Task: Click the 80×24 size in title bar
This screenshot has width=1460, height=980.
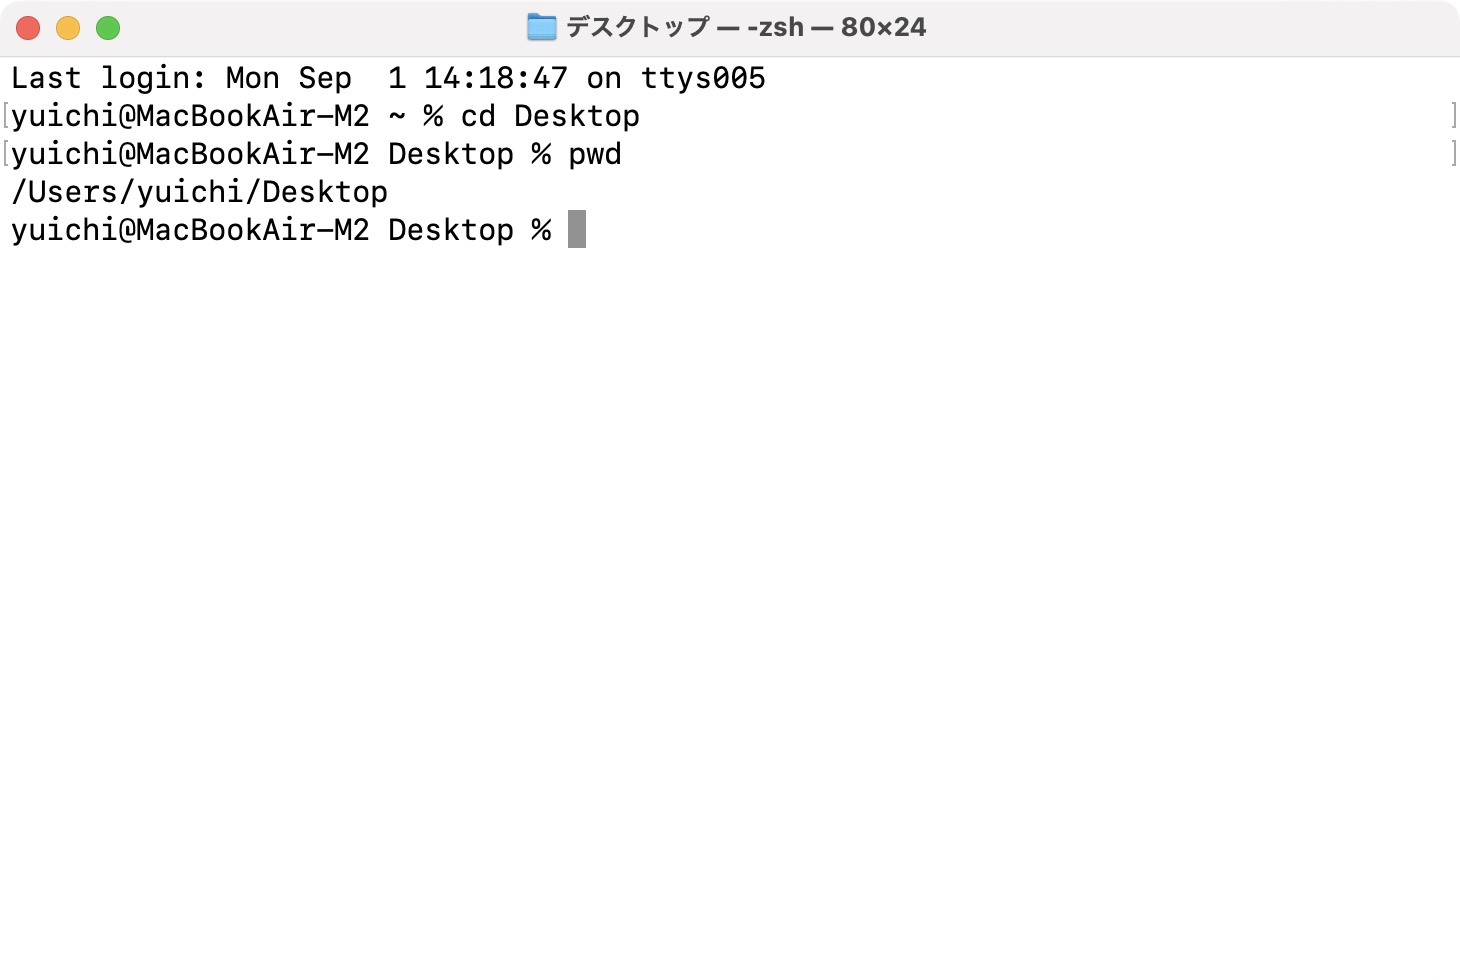Action: coord(883,27)
